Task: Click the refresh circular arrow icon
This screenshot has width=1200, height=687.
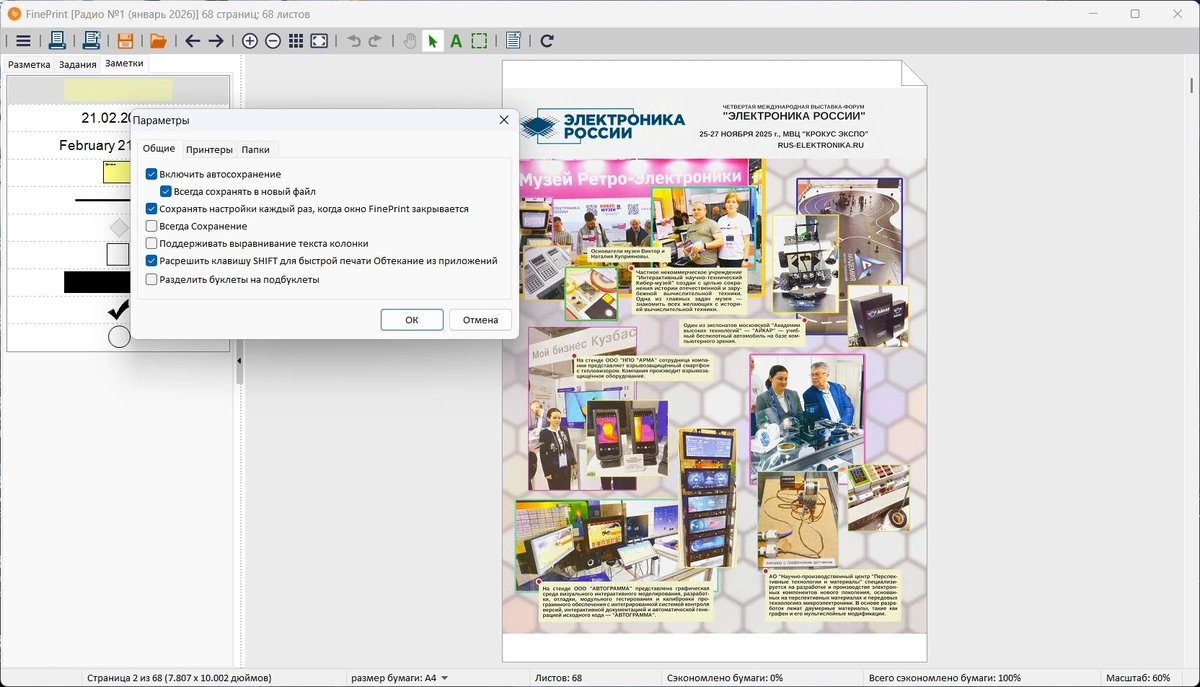Action: pyautogui.click(x=547, y=41)
